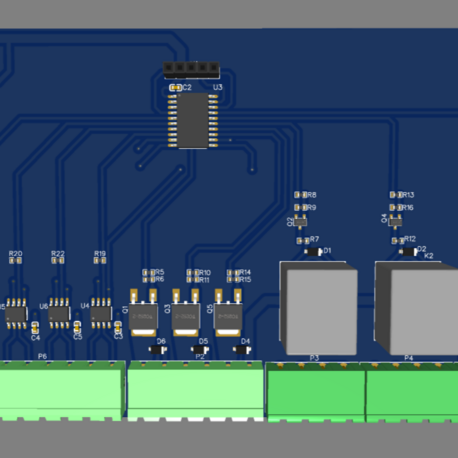Pick the R12 resistor

[398, 240]
